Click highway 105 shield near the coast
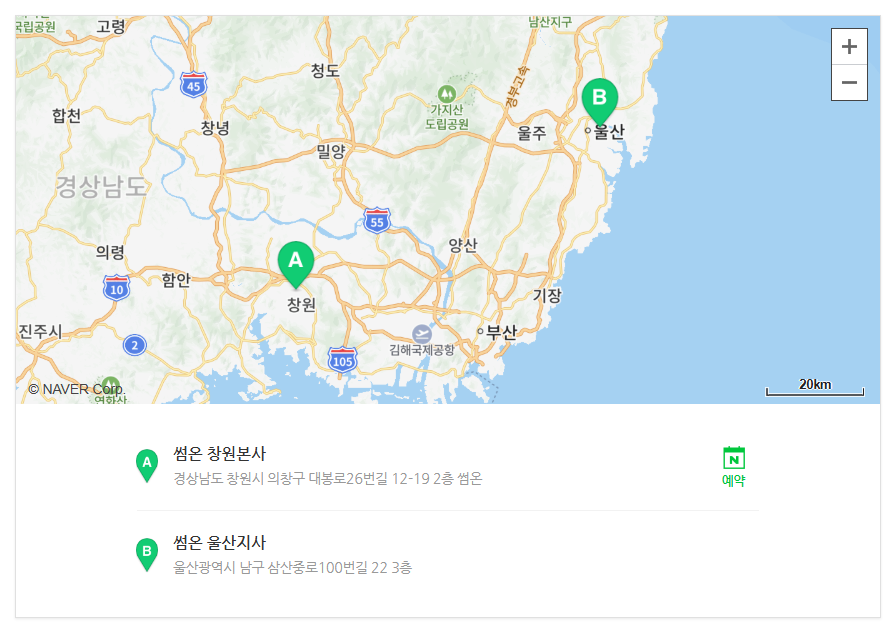This screenshot has height=634, width=896. [x=342, y=360]
